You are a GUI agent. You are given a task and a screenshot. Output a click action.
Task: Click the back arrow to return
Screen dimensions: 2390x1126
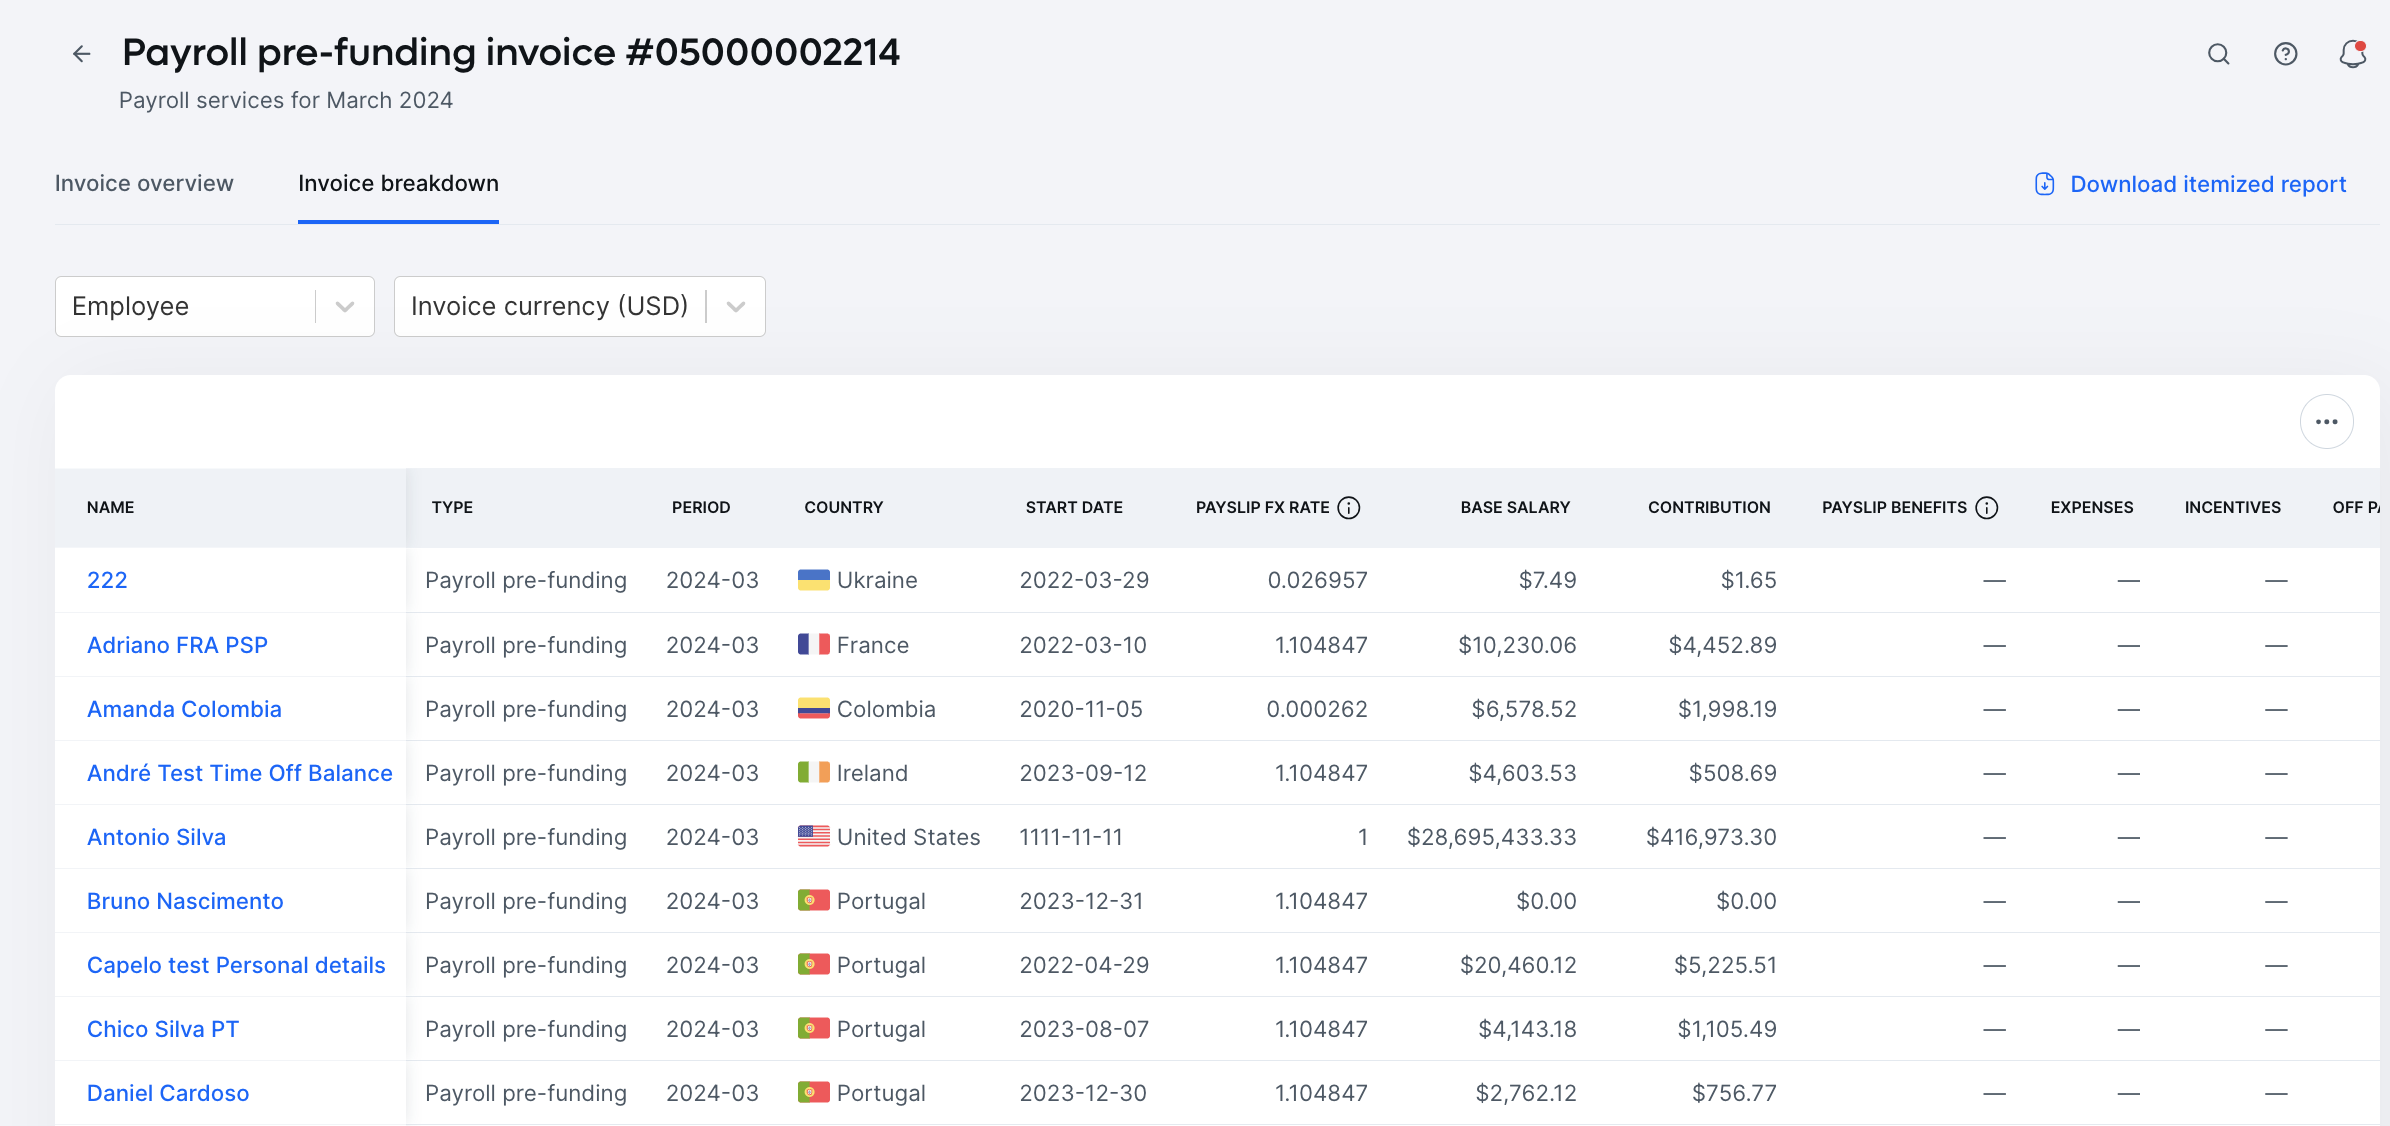point(81,53)
